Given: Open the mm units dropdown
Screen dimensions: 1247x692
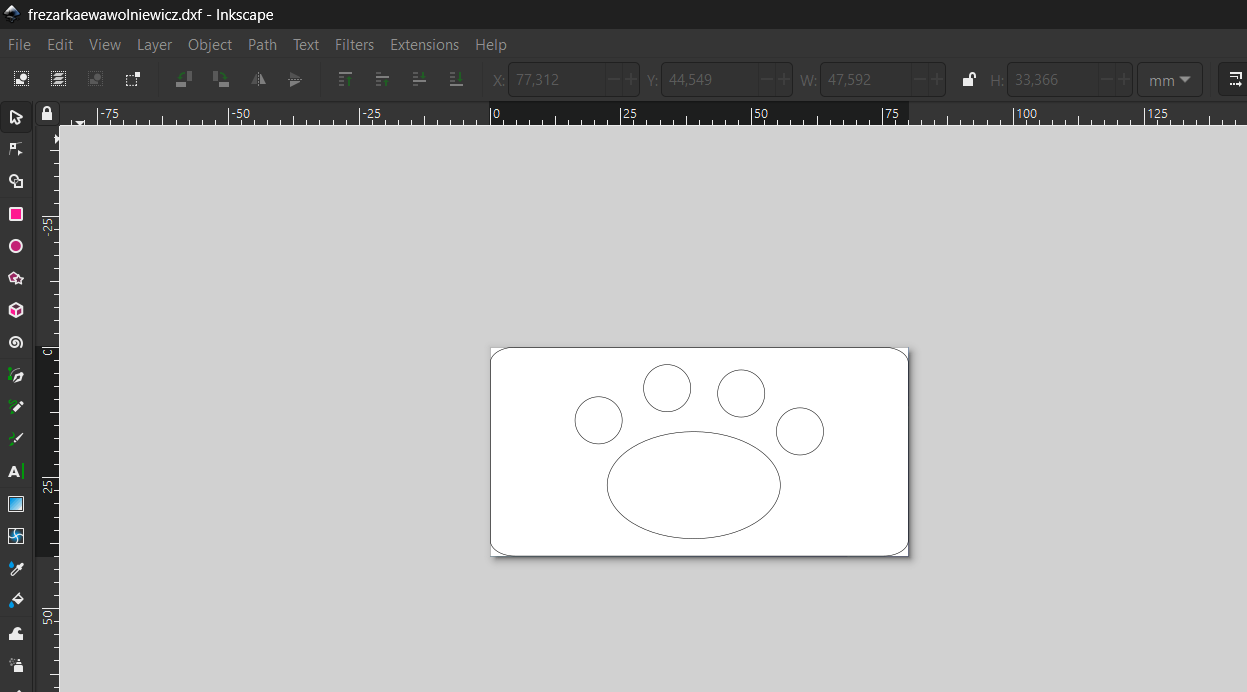Looking at the screenshot, I should pos(1169,80).
